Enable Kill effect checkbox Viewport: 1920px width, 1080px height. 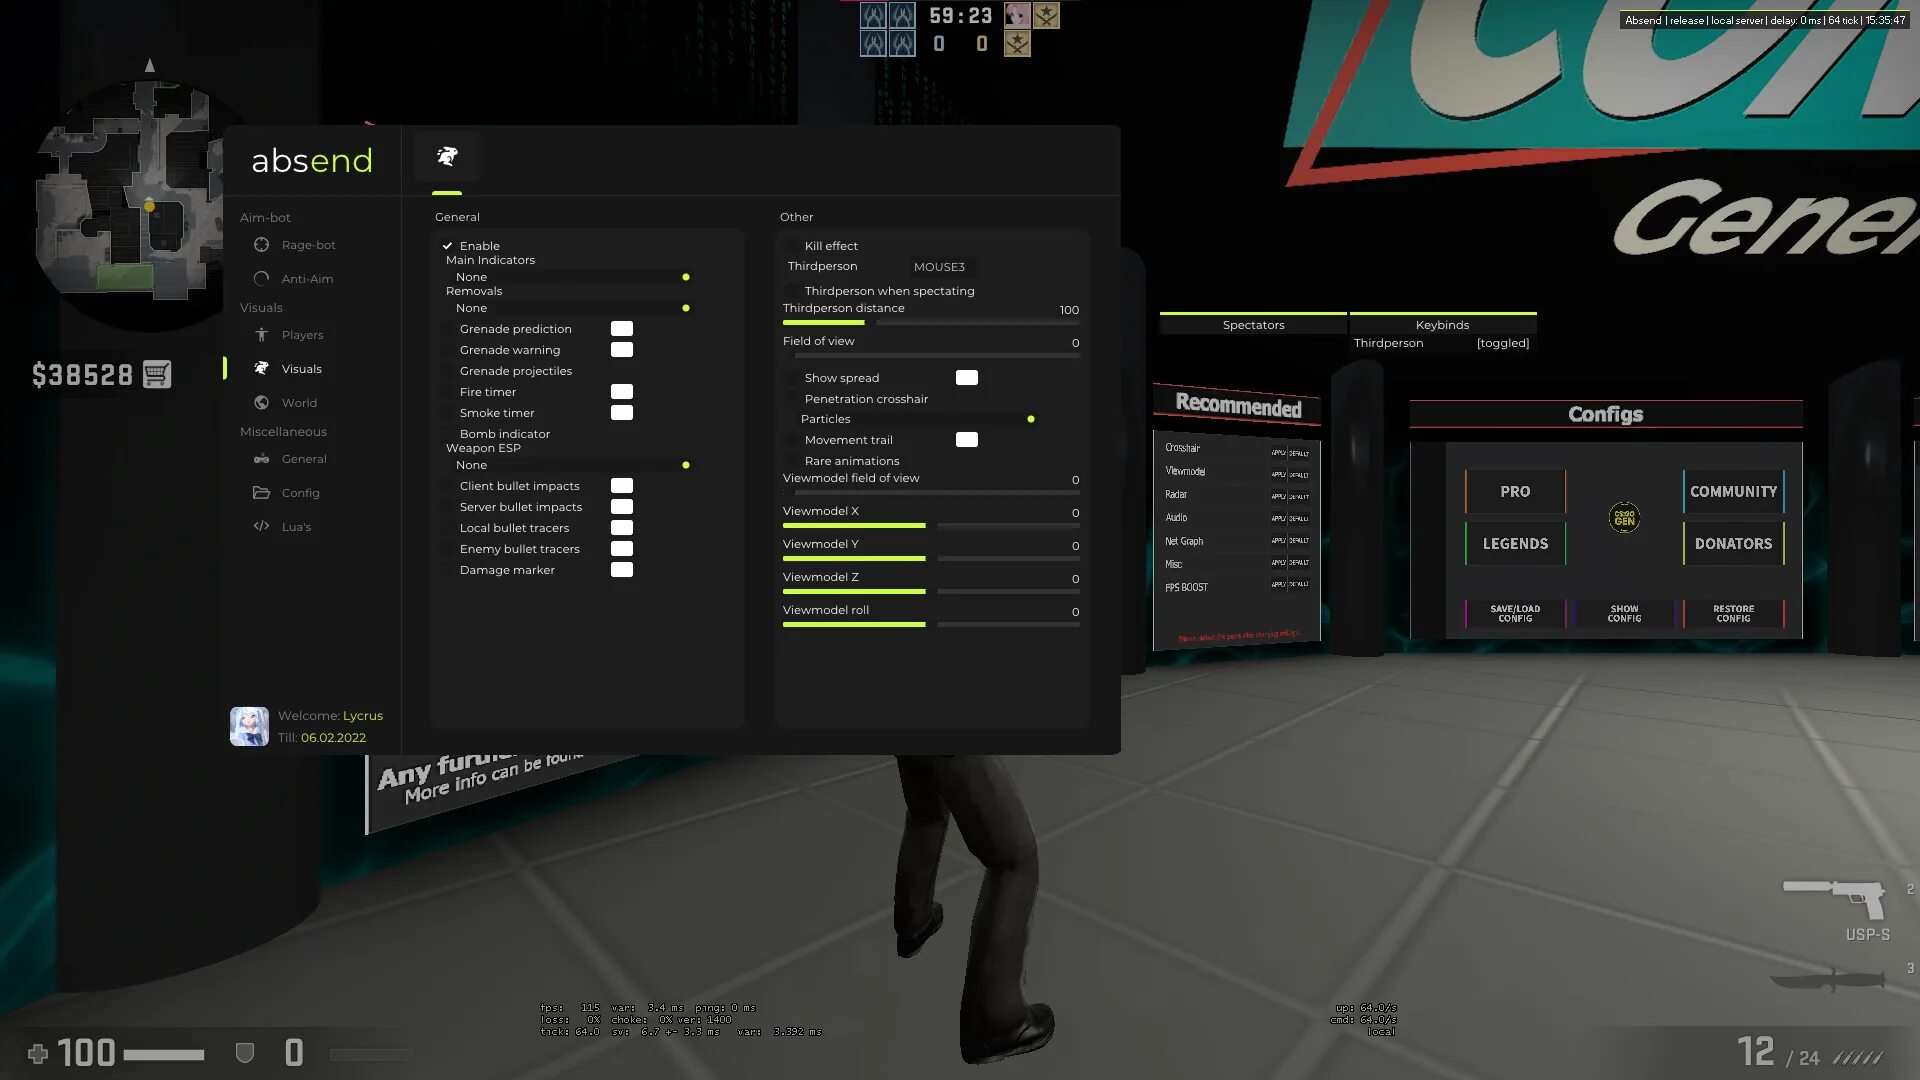pyautogui.click(x=793, y=246)
